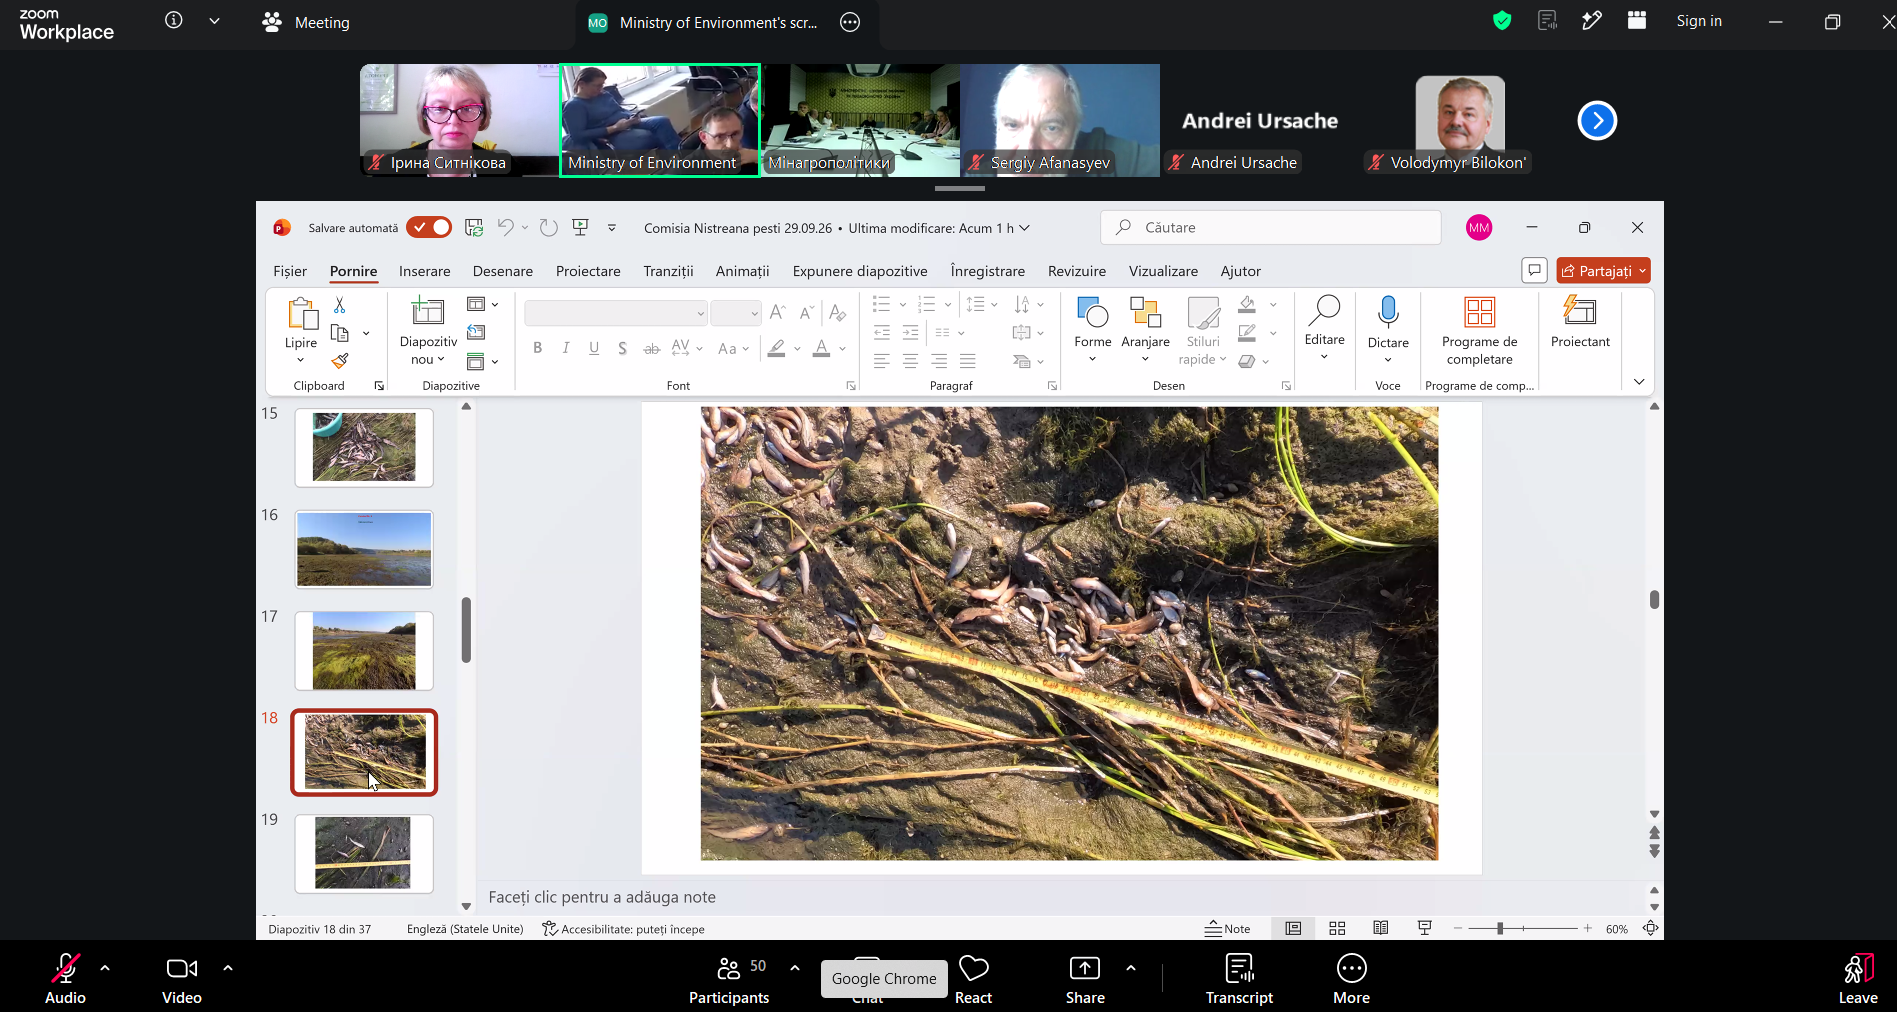Expand the font name combo box

point(700,314)
